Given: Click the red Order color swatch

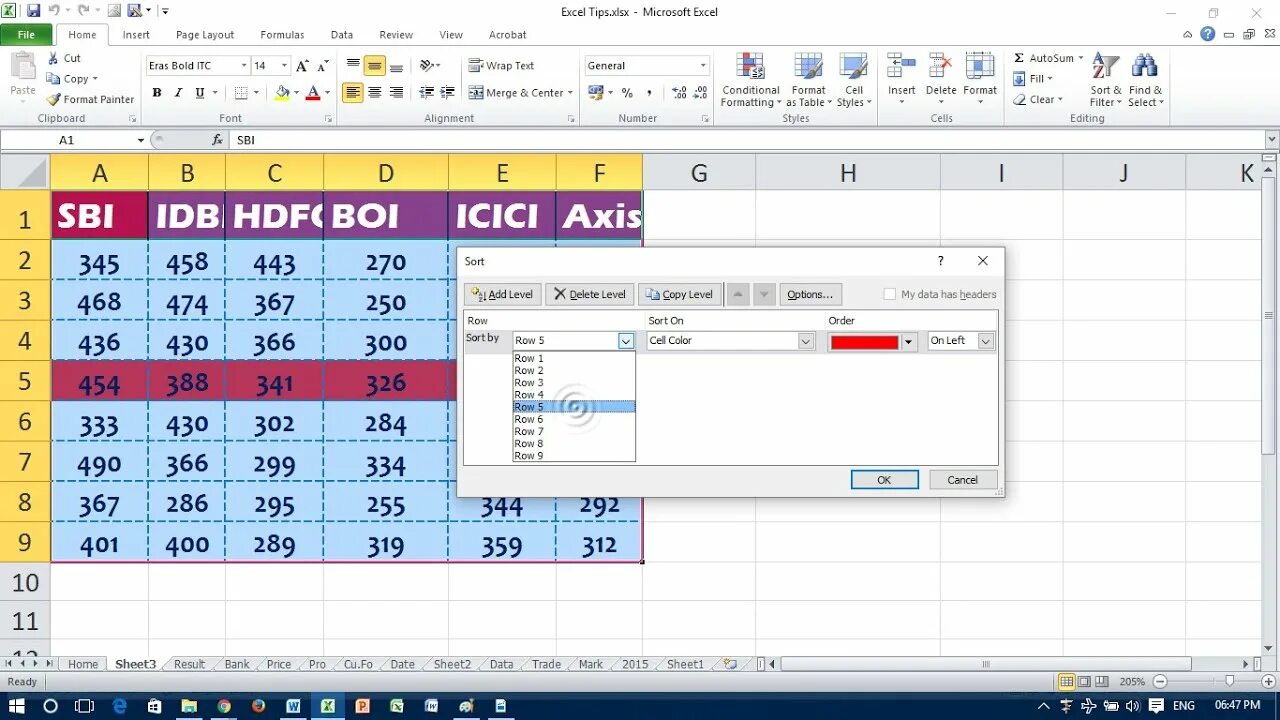Looking at the screenshot, I should (x=865, y=342).
